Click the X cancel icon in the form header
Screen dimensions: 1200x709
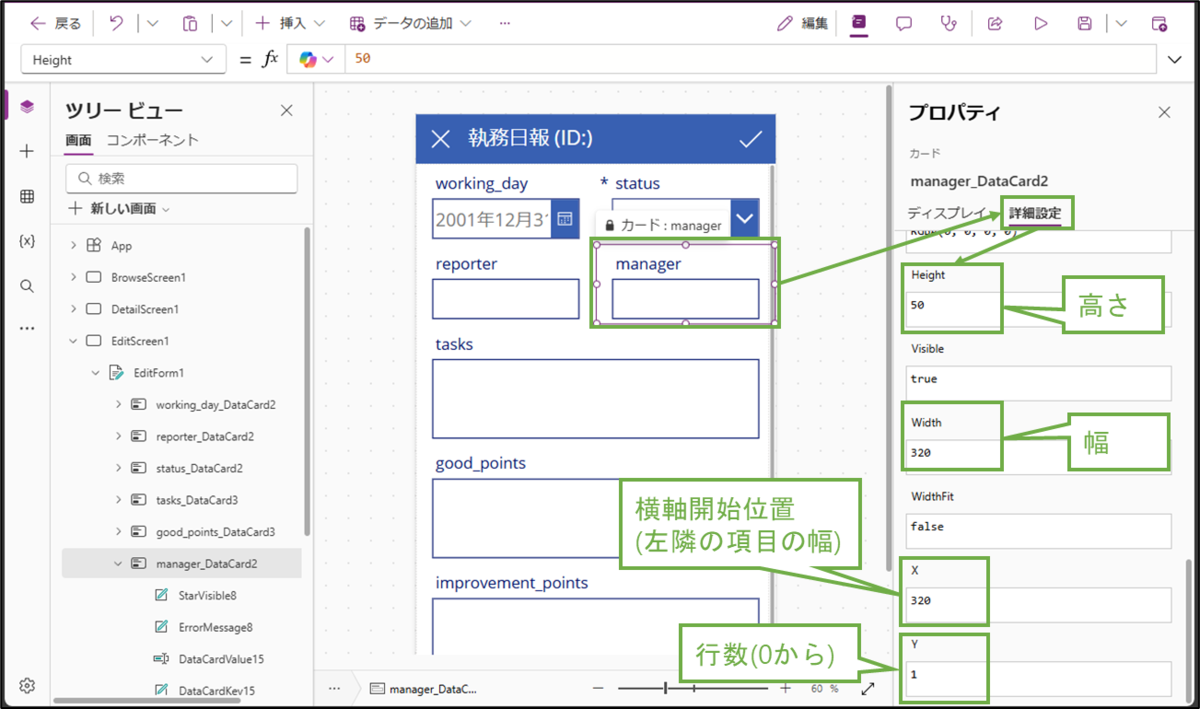coord(440,139)
